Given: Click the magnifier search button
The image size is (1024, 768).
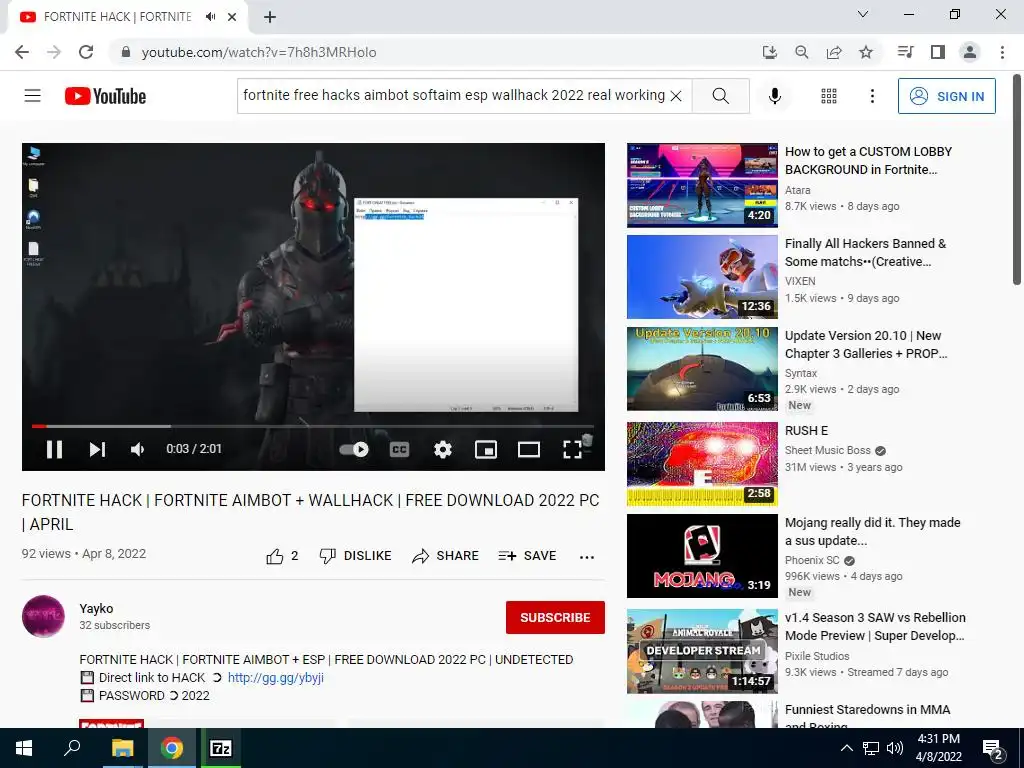Looking at the screenshot, I should 721,96.
